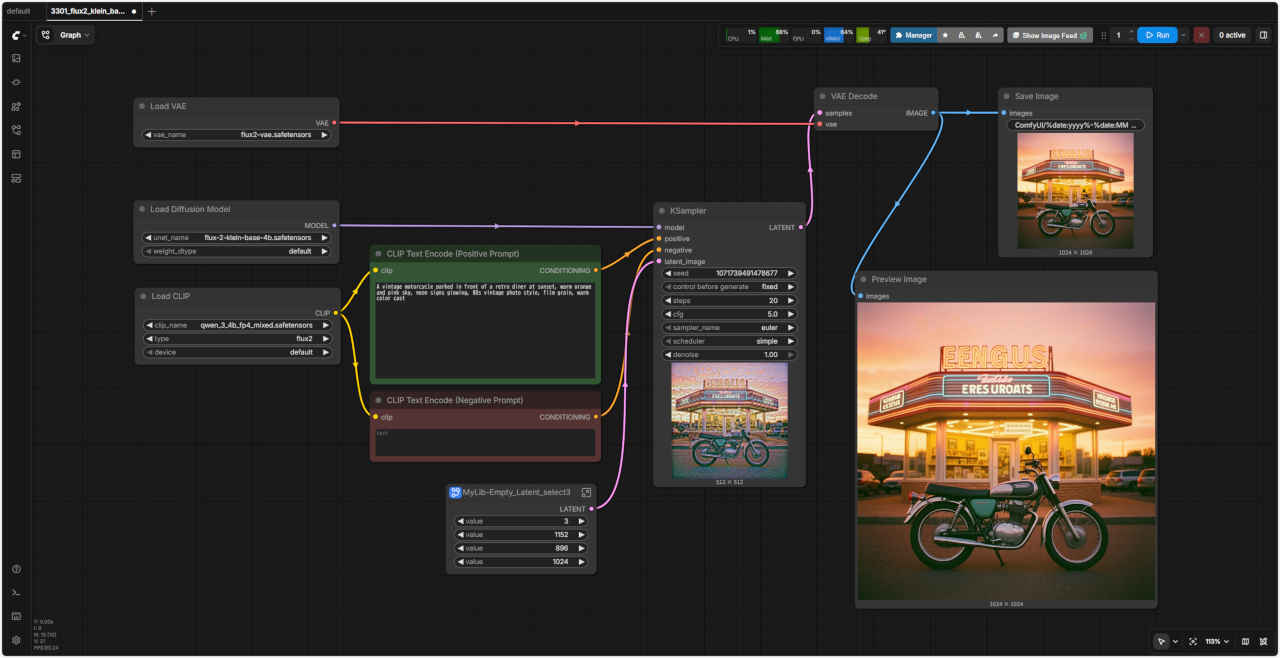Toggle link visibility icon at bottom right
Screen dimensions: 1280x658
[x=1264, y=641]
